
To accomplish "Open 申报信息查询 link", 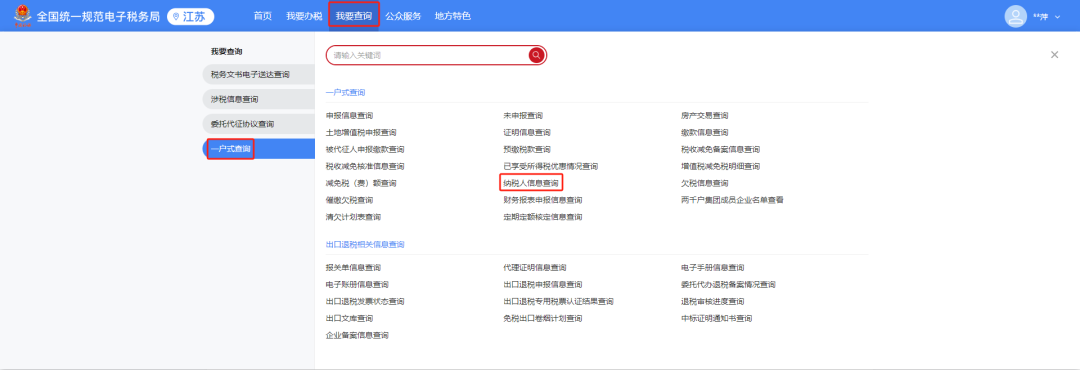I will pyautogui.click(x=349, y=115).
